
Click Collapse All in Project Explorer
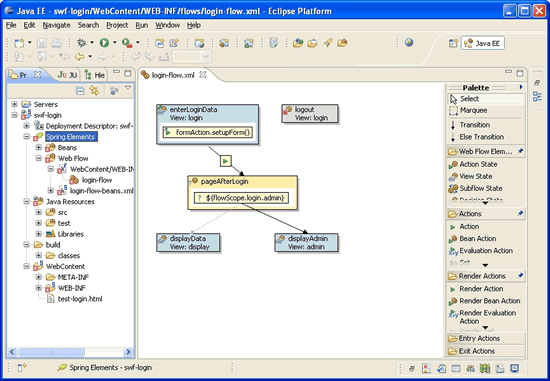pos(80,91)
